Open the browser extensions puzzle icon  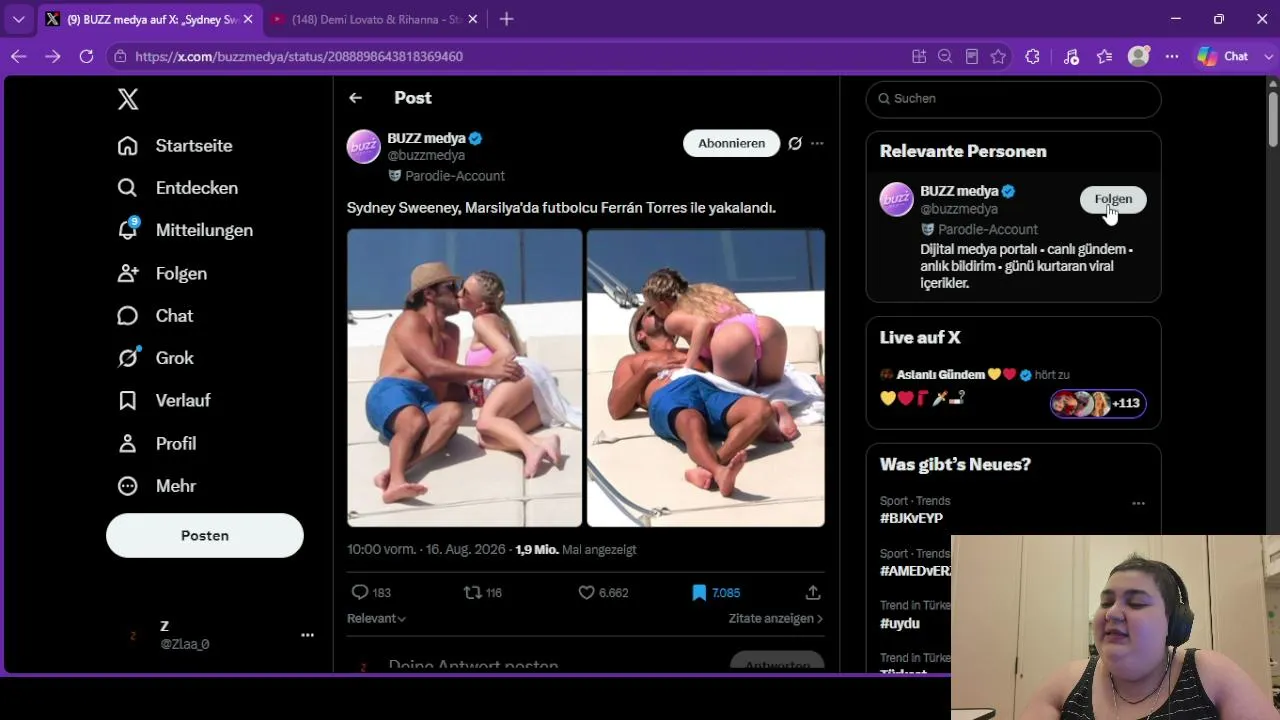[1033, 57]
